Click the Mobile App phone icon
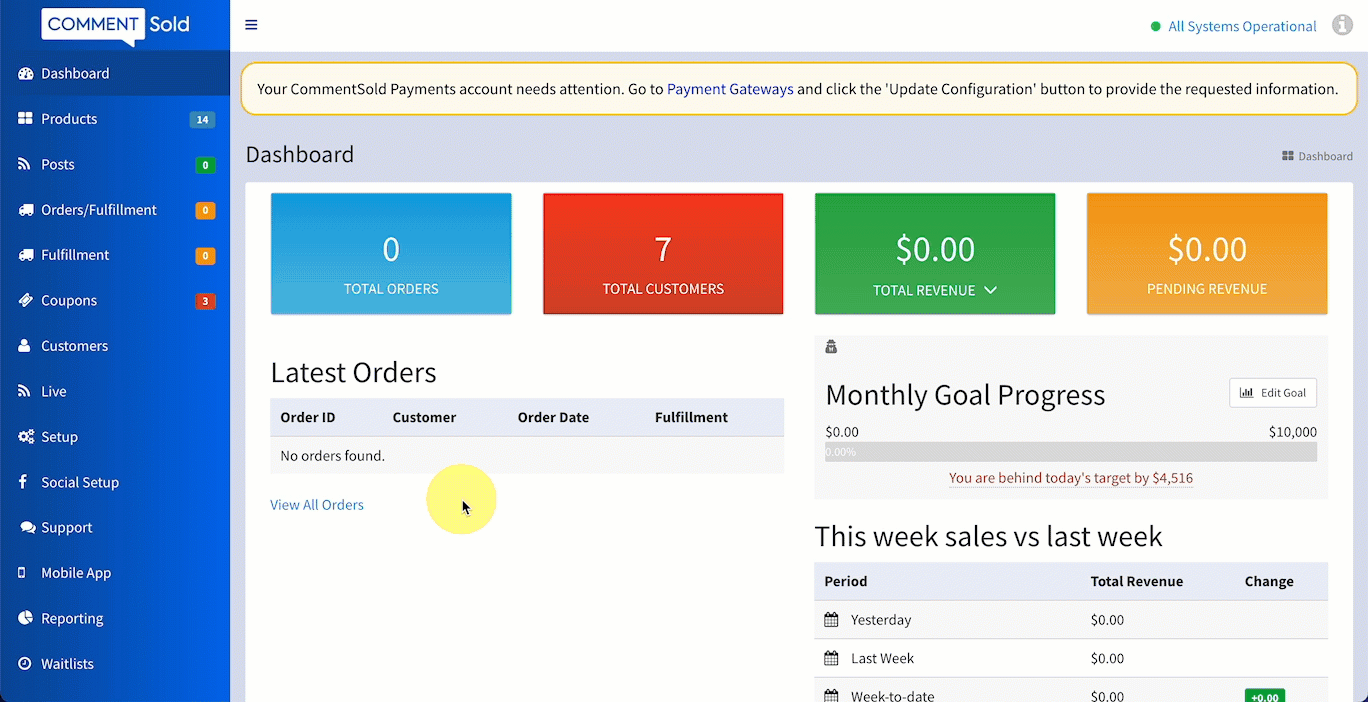 coord(22,573)
